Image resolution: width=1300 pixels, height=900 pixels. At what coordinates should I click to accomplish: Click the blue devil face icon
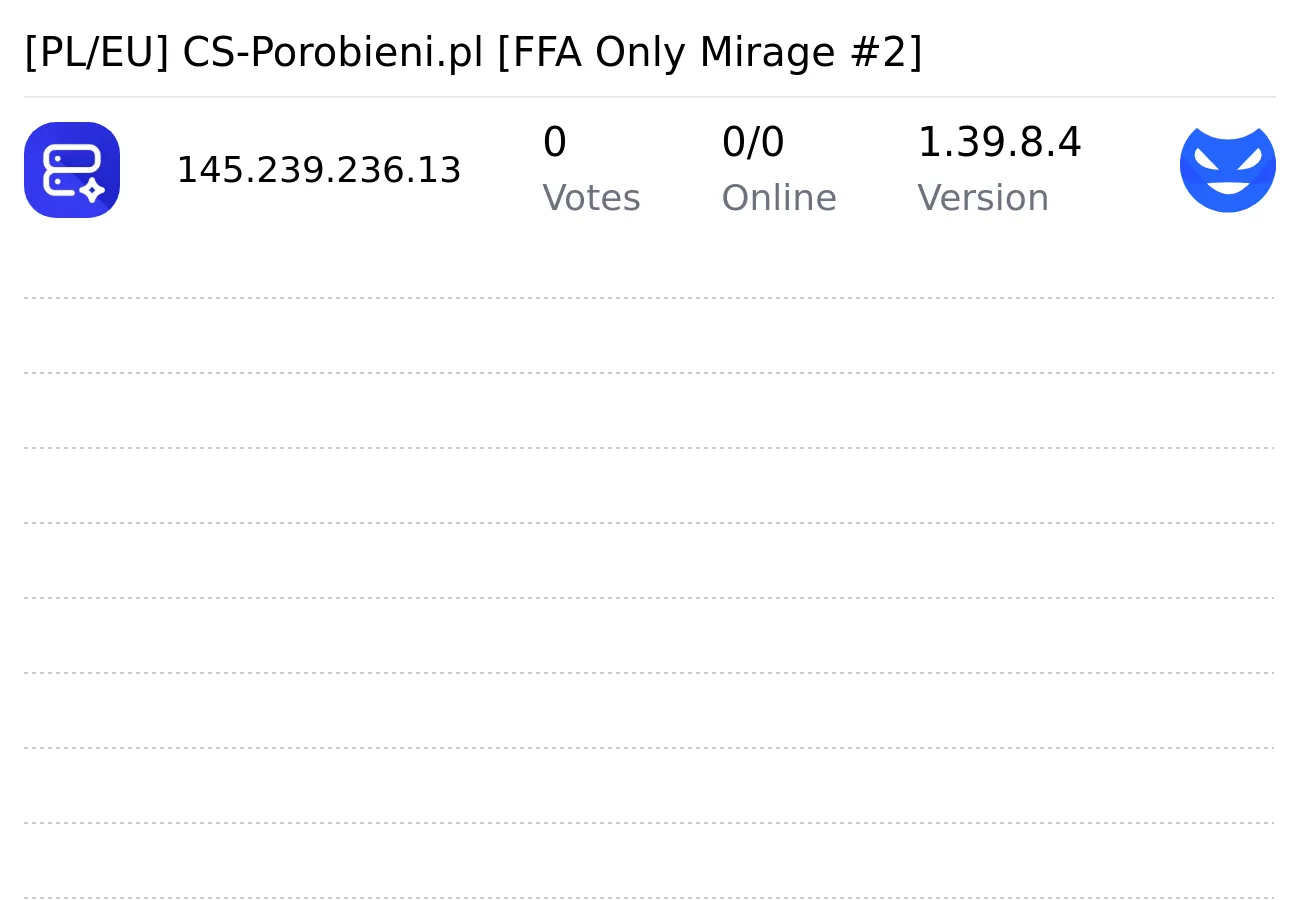pyautogui.click(x=1228, y=170)
